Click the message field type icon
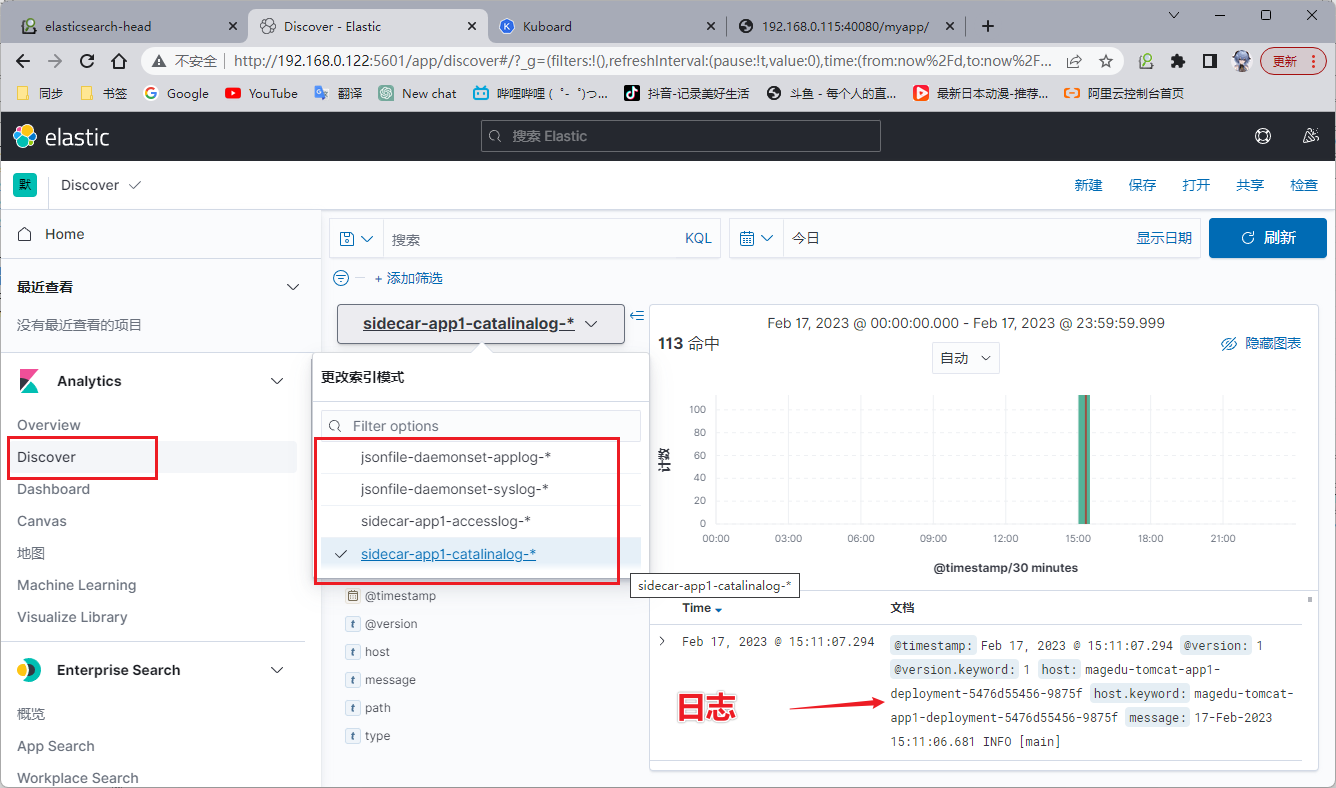 coord(352,680)
